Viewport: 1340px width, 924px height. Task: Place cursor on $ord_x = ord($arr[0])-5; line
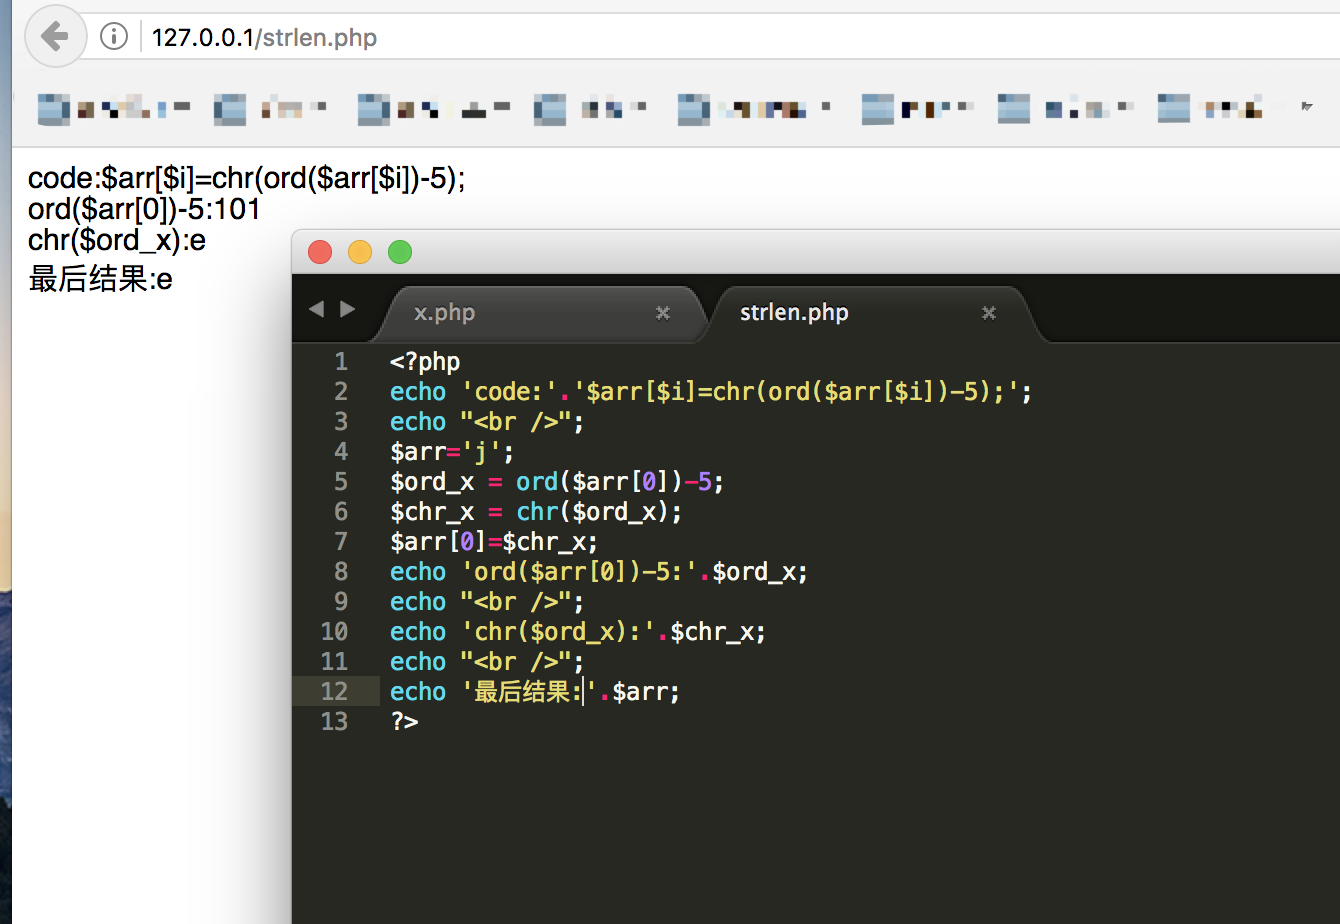[x=557, y=482]
